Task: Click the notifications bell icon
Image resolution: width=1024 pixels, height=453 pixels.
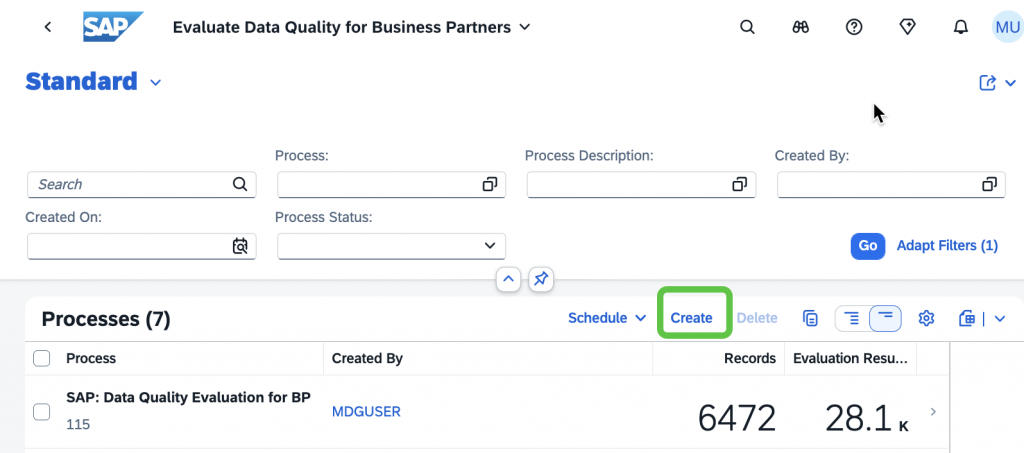Action: click(960, 27)
